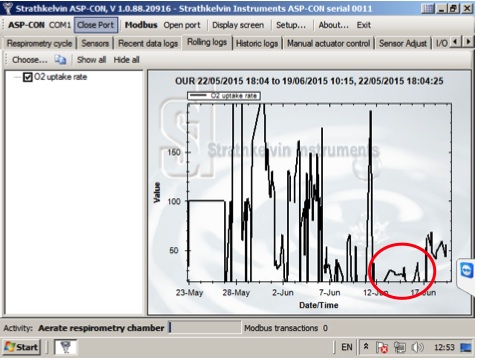Click Show all in the logs toolbar
Screen dimensions: 477x360
[x=91, y=60]
